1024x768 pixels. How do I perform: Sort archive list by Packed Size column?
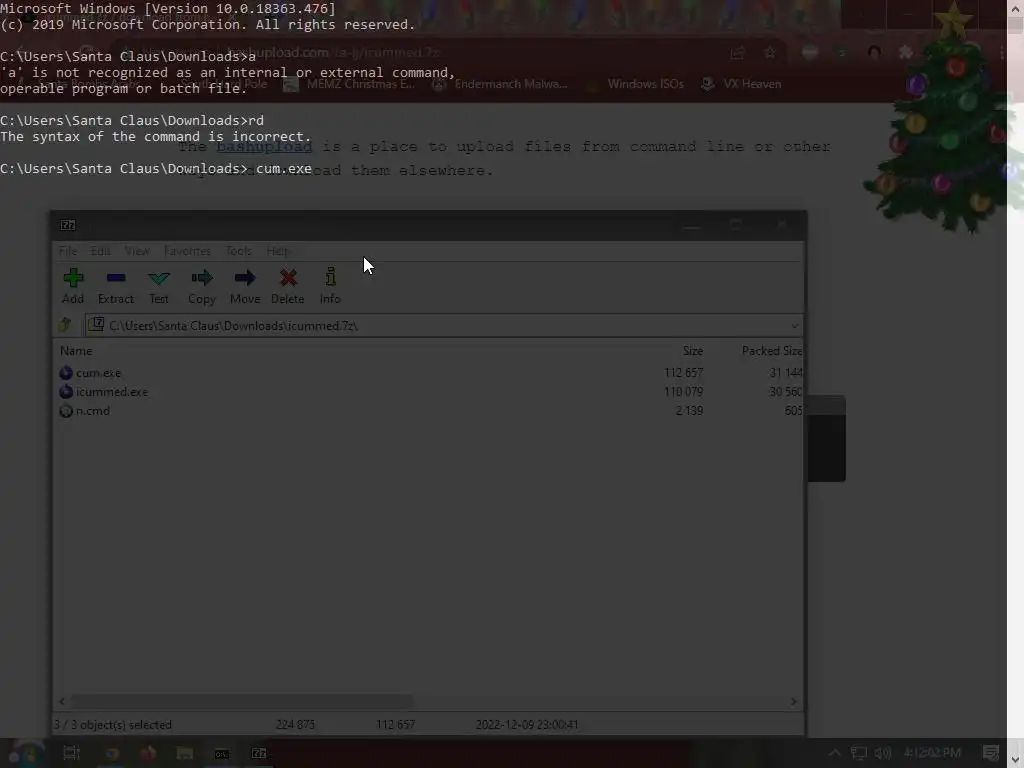click(x=771, y=351)
